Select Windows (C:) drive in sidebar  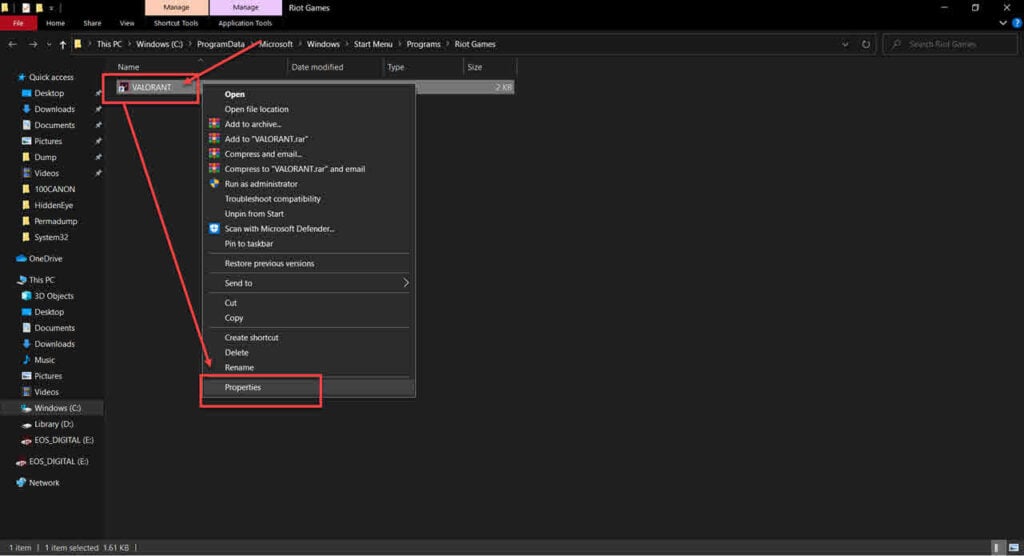[57, 408]
